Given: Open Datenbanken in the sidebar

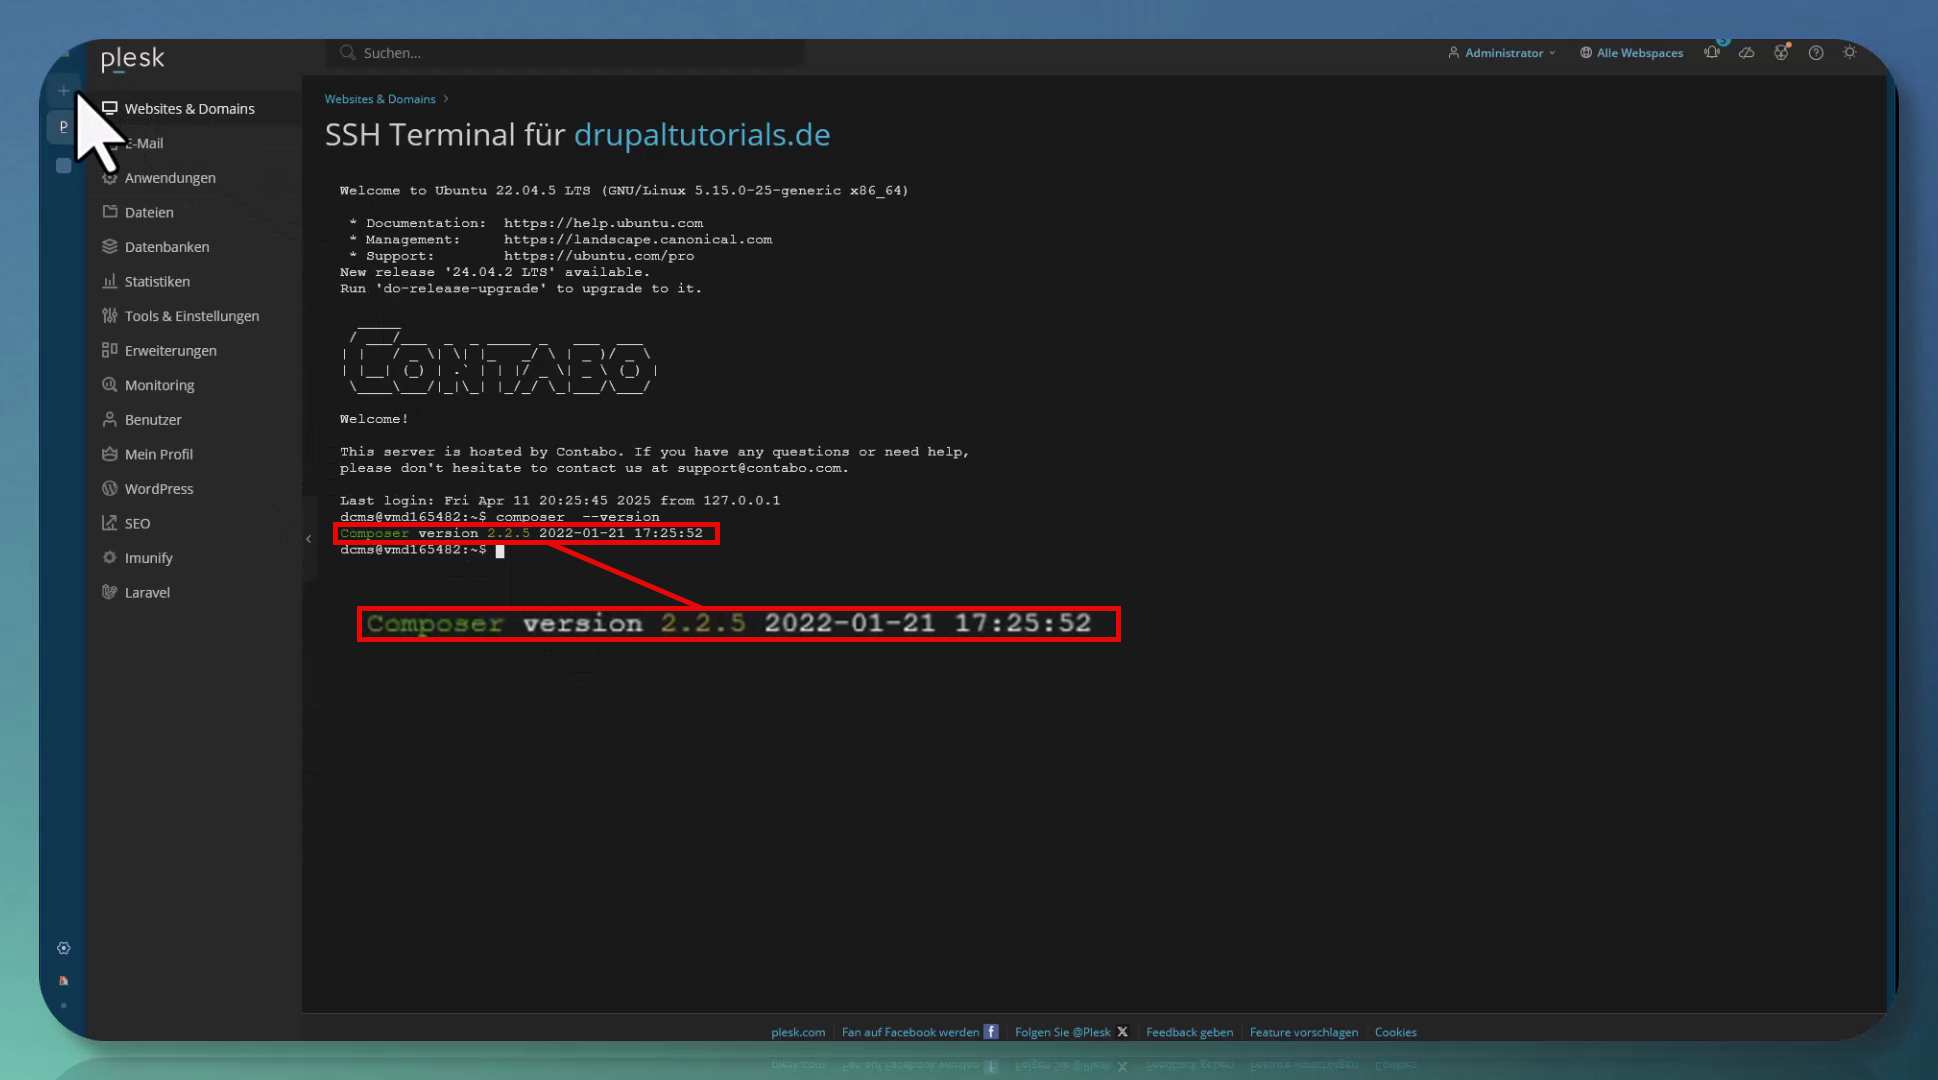Looking at the screenshot, I should tap(166, 247).
